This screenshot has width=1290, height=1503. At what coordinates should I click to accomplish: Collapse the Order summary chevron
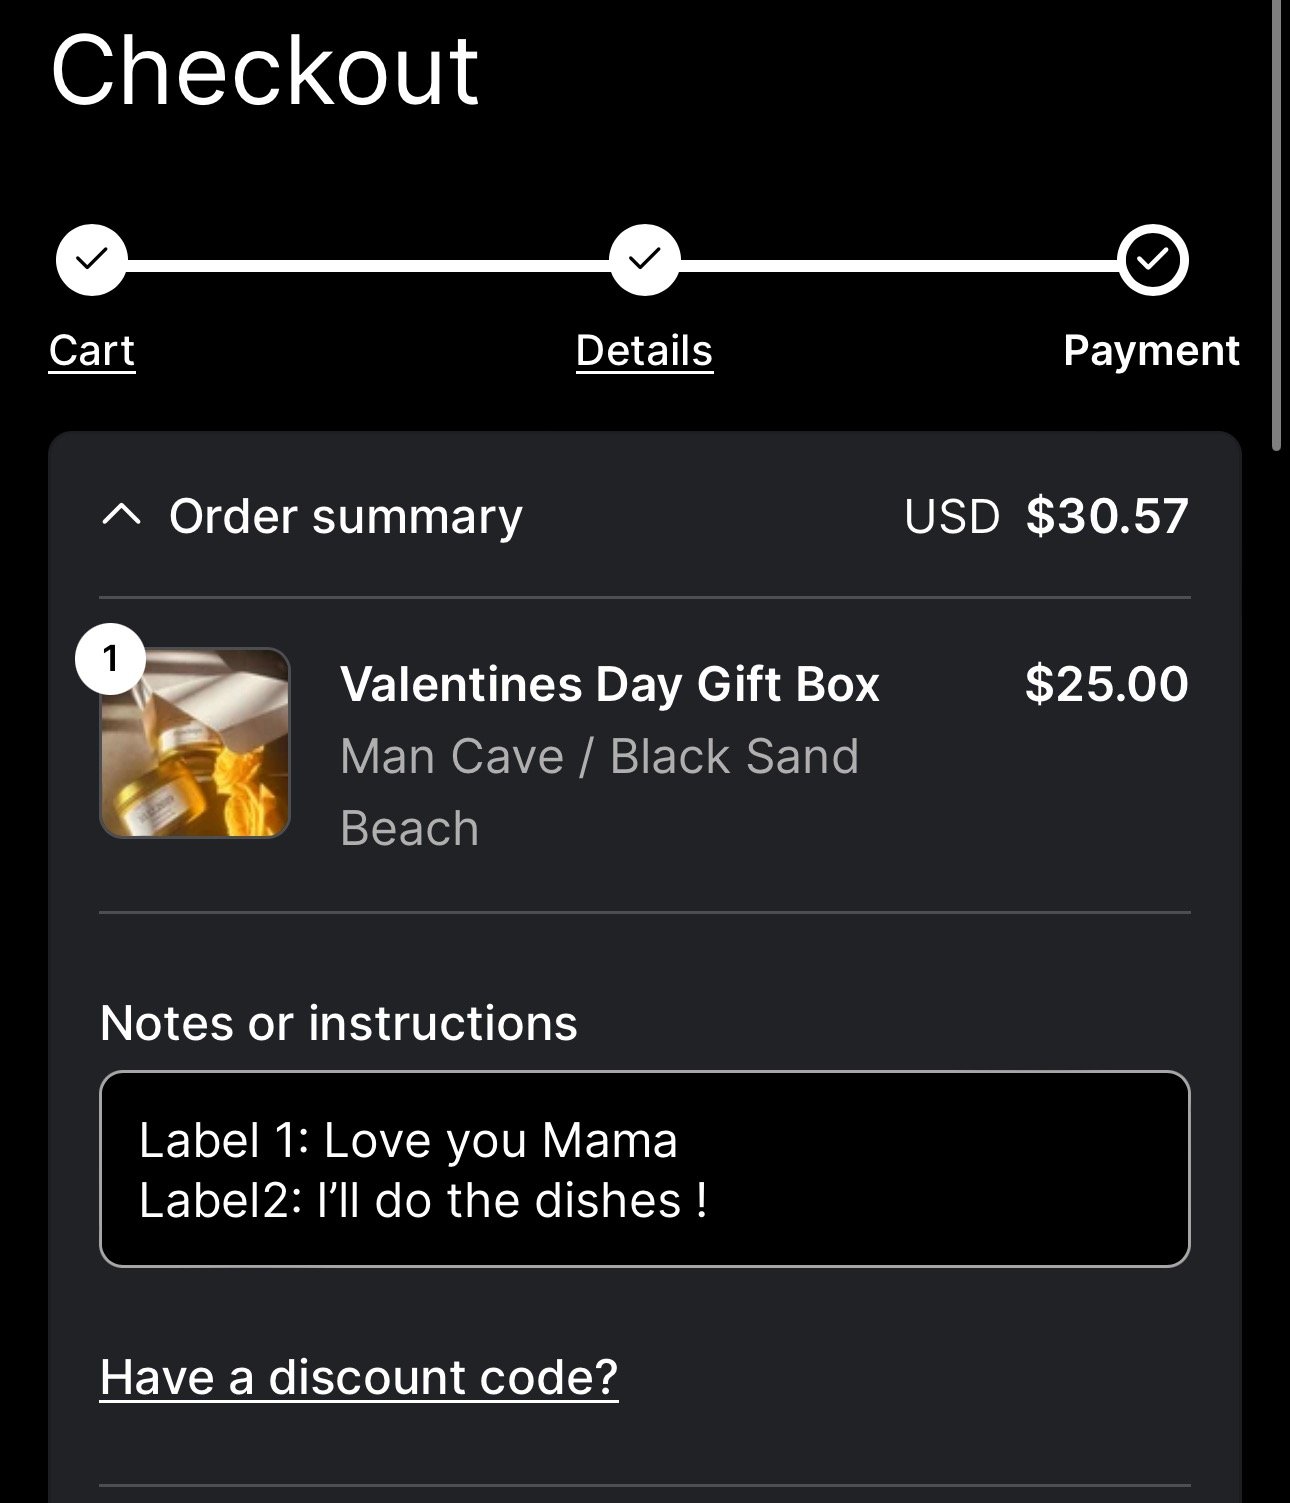[x=121, y=516]
